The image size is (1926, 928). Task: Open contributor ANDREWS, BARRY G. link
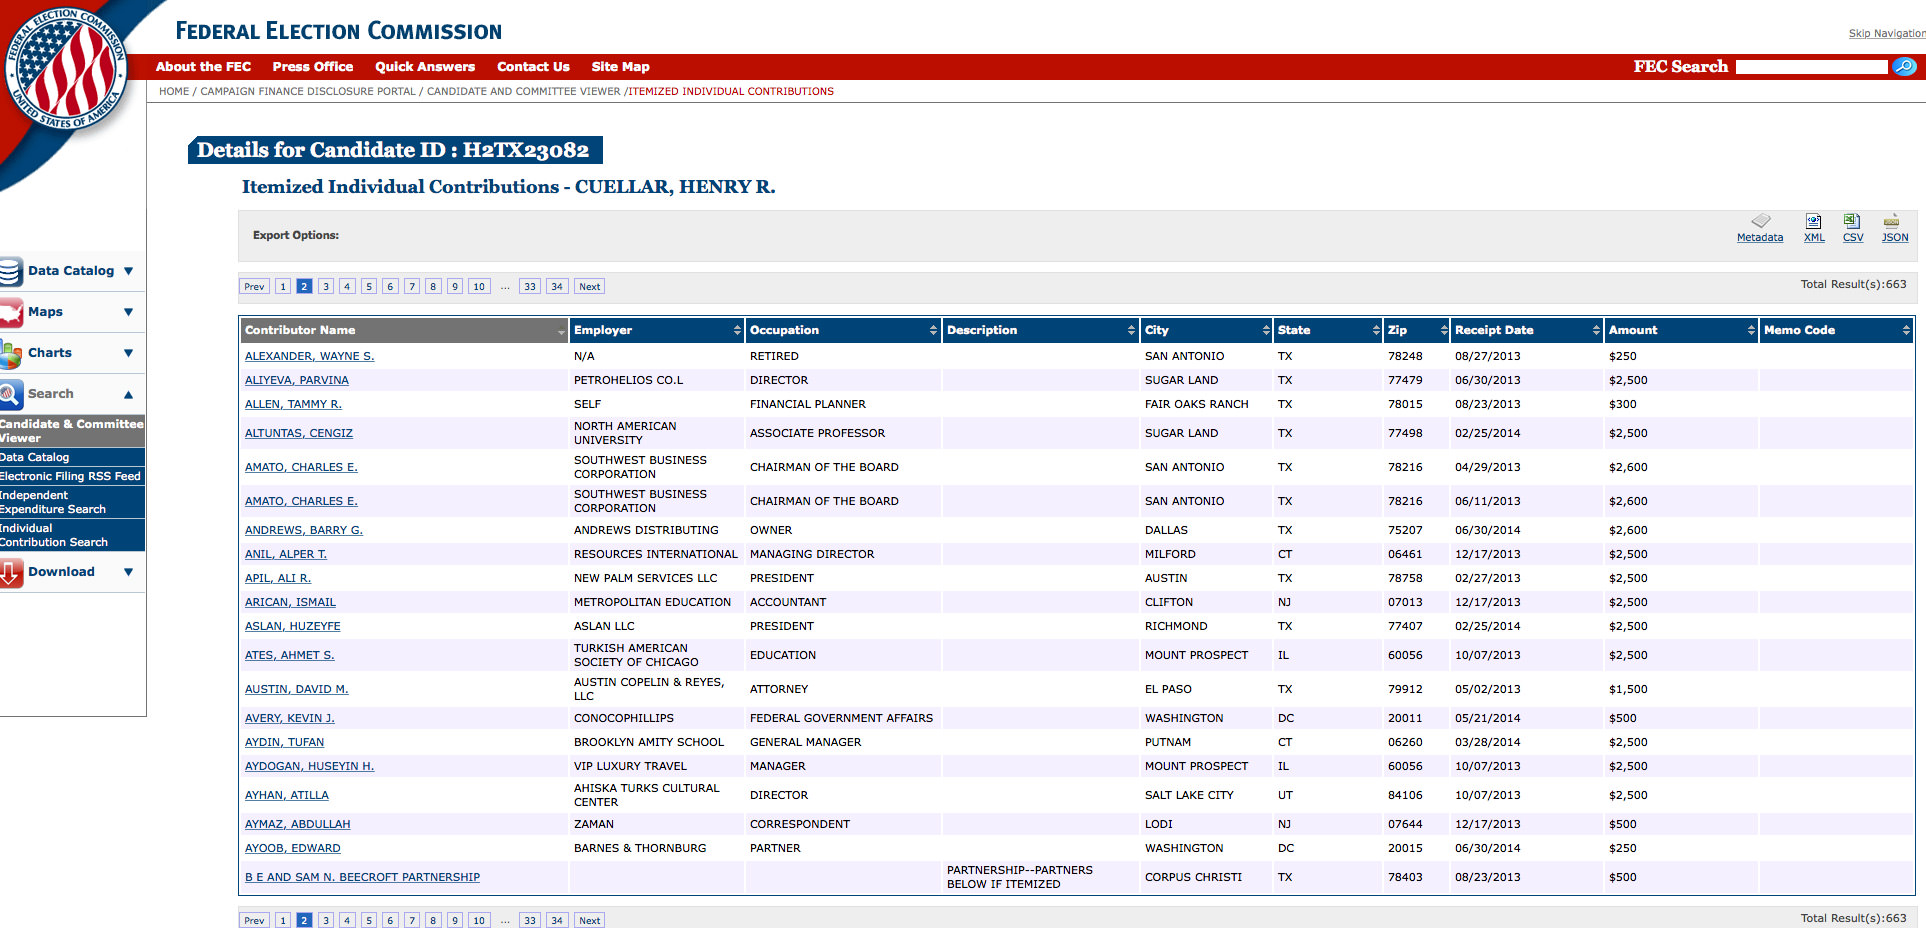point(304,530)
